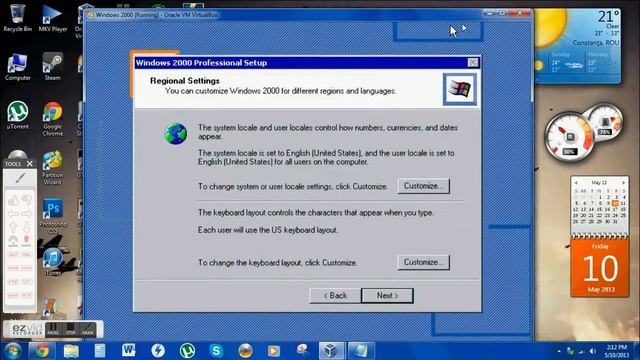This screenshot has width=640, height=360.
Task: Click the orange Friday 10 date tile
Action: pyautogui.click(x=600, y=268)
